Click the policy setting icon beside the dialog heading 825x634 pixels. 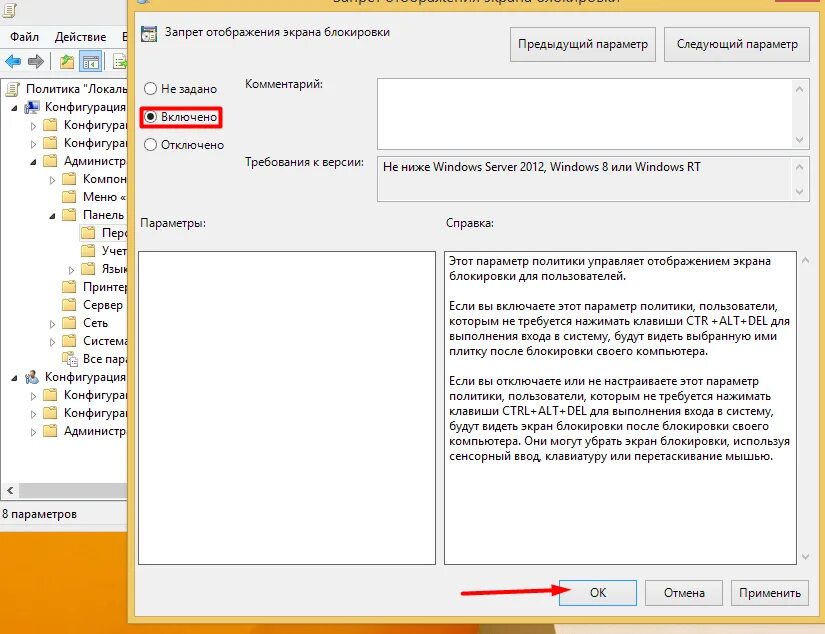click(149, 33)
